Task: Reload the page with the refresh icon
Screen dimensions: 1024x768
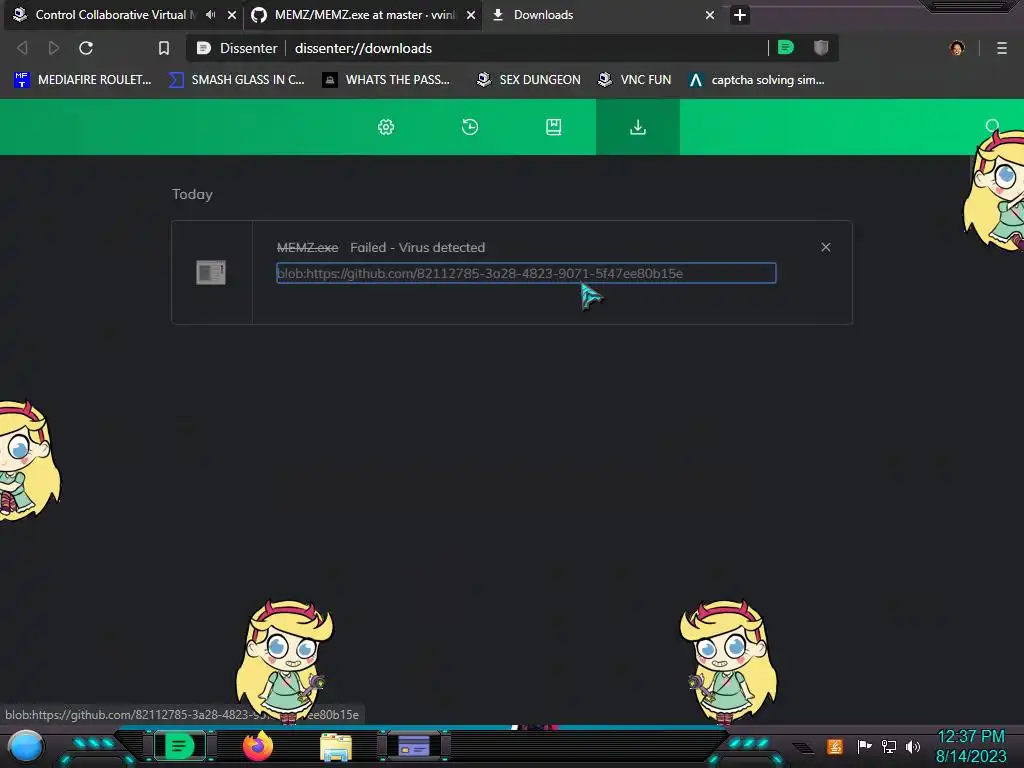Action: click(x=86, y=48)
